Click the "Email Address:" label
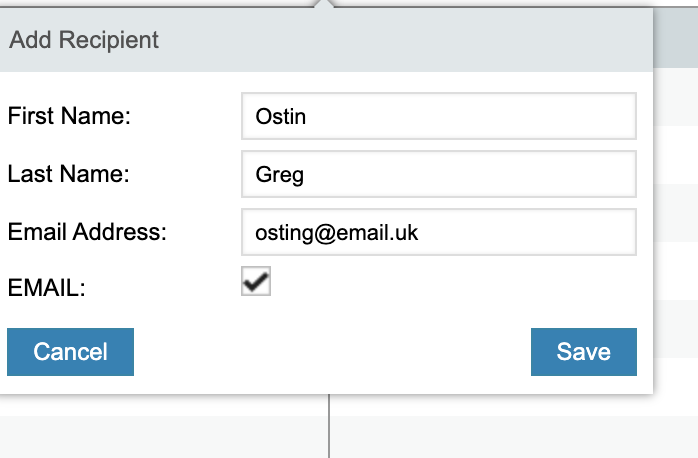 click(87, 232)
